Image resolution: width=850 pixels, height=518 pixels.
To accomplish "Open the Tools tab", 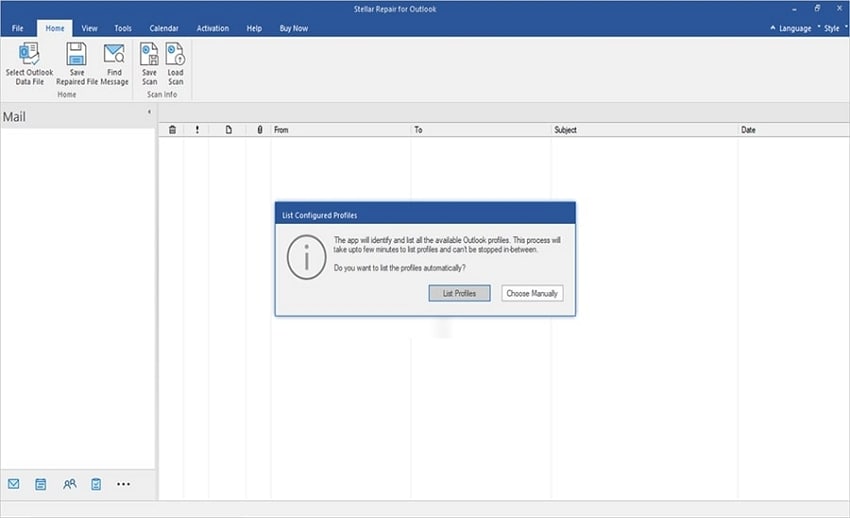I will (123, 28).
